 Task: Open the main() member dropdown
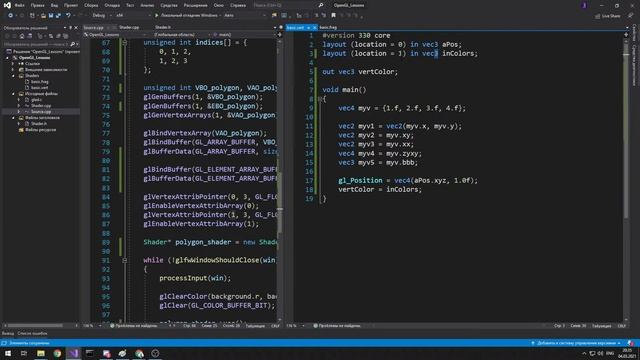tap(244, 35)
